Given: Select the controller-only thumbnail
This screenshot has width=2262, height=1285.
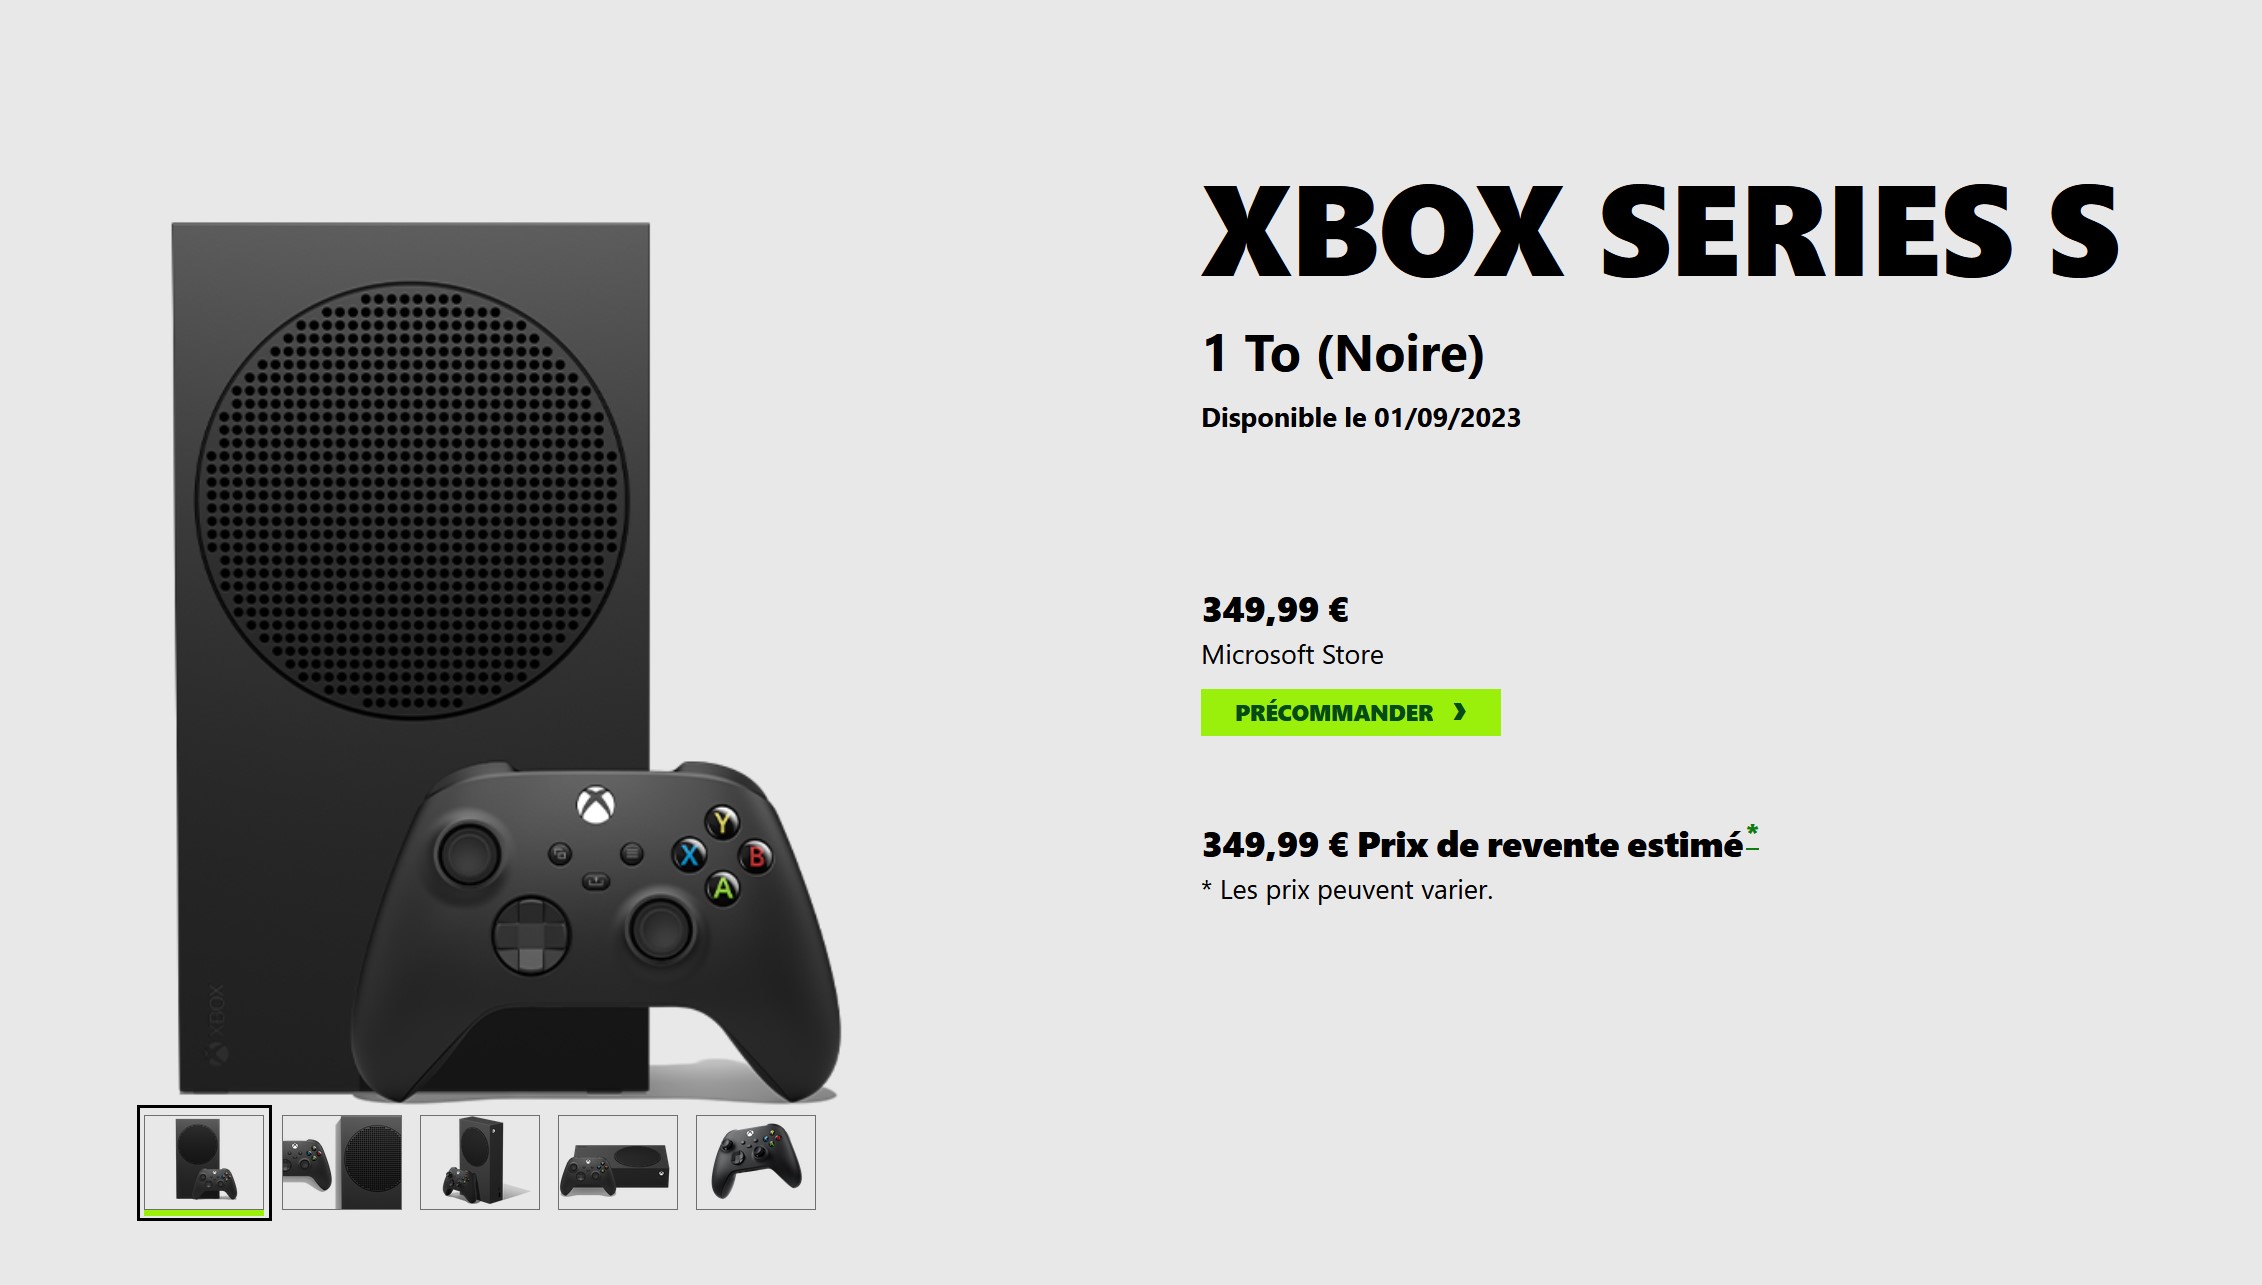Looking at the screenshot, I should pos(756,1162).
